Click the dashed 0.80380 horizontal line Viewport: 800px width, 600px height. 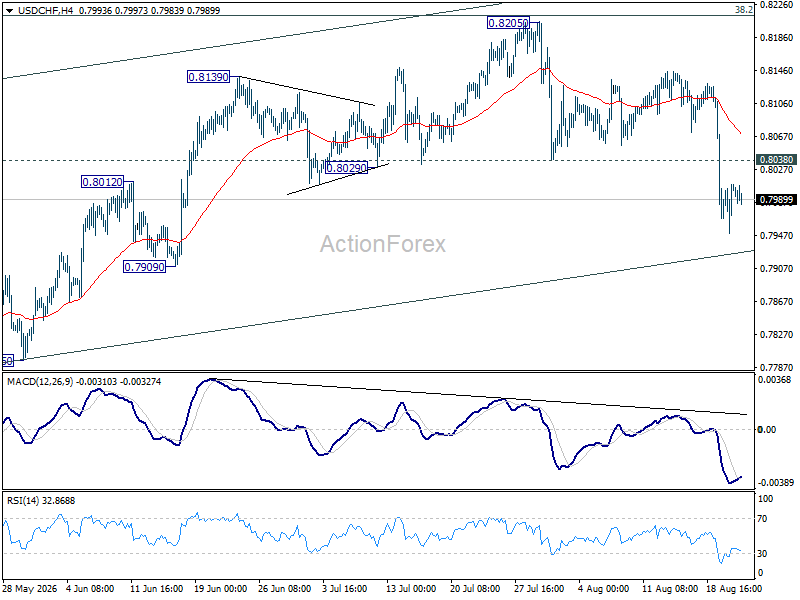[378, 160]
